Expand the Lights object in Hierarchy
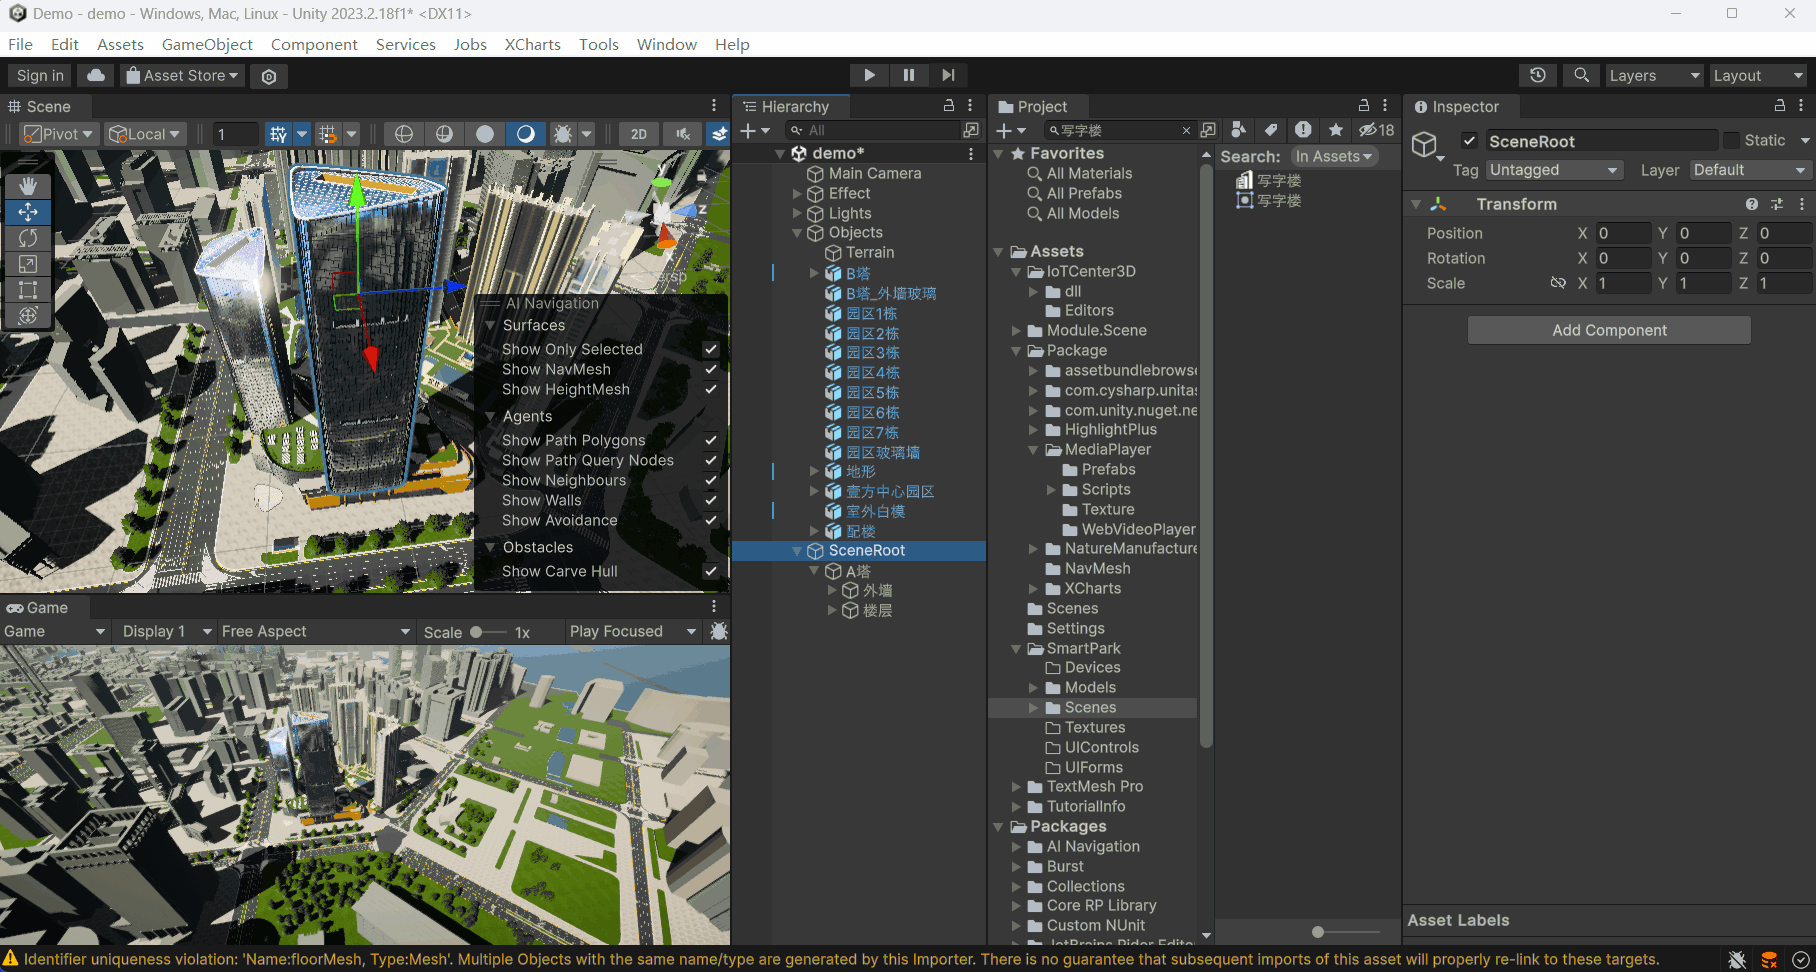The image size is (1816, 972). [x=798, y=213]
